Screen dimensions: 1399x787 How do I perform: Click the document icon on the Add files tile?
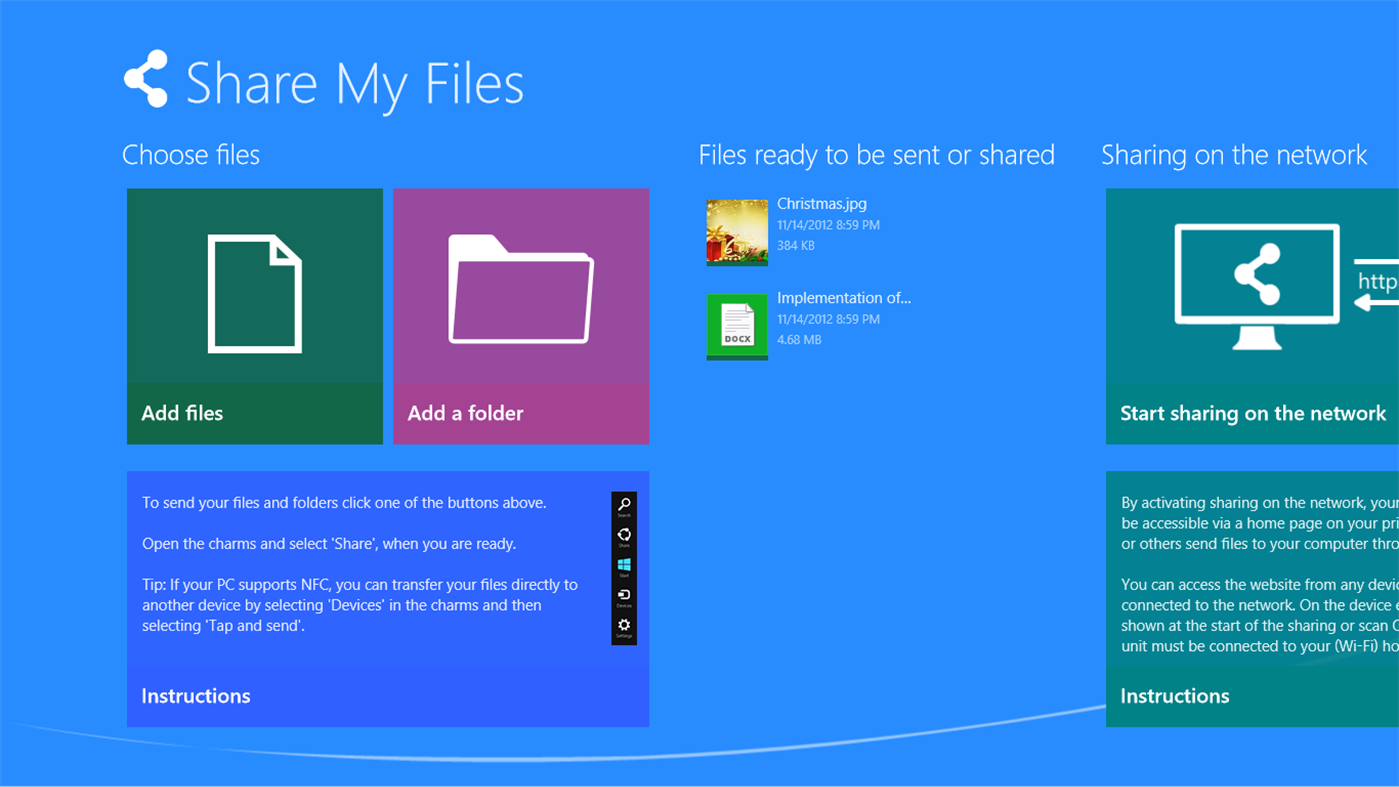point(254,293)
